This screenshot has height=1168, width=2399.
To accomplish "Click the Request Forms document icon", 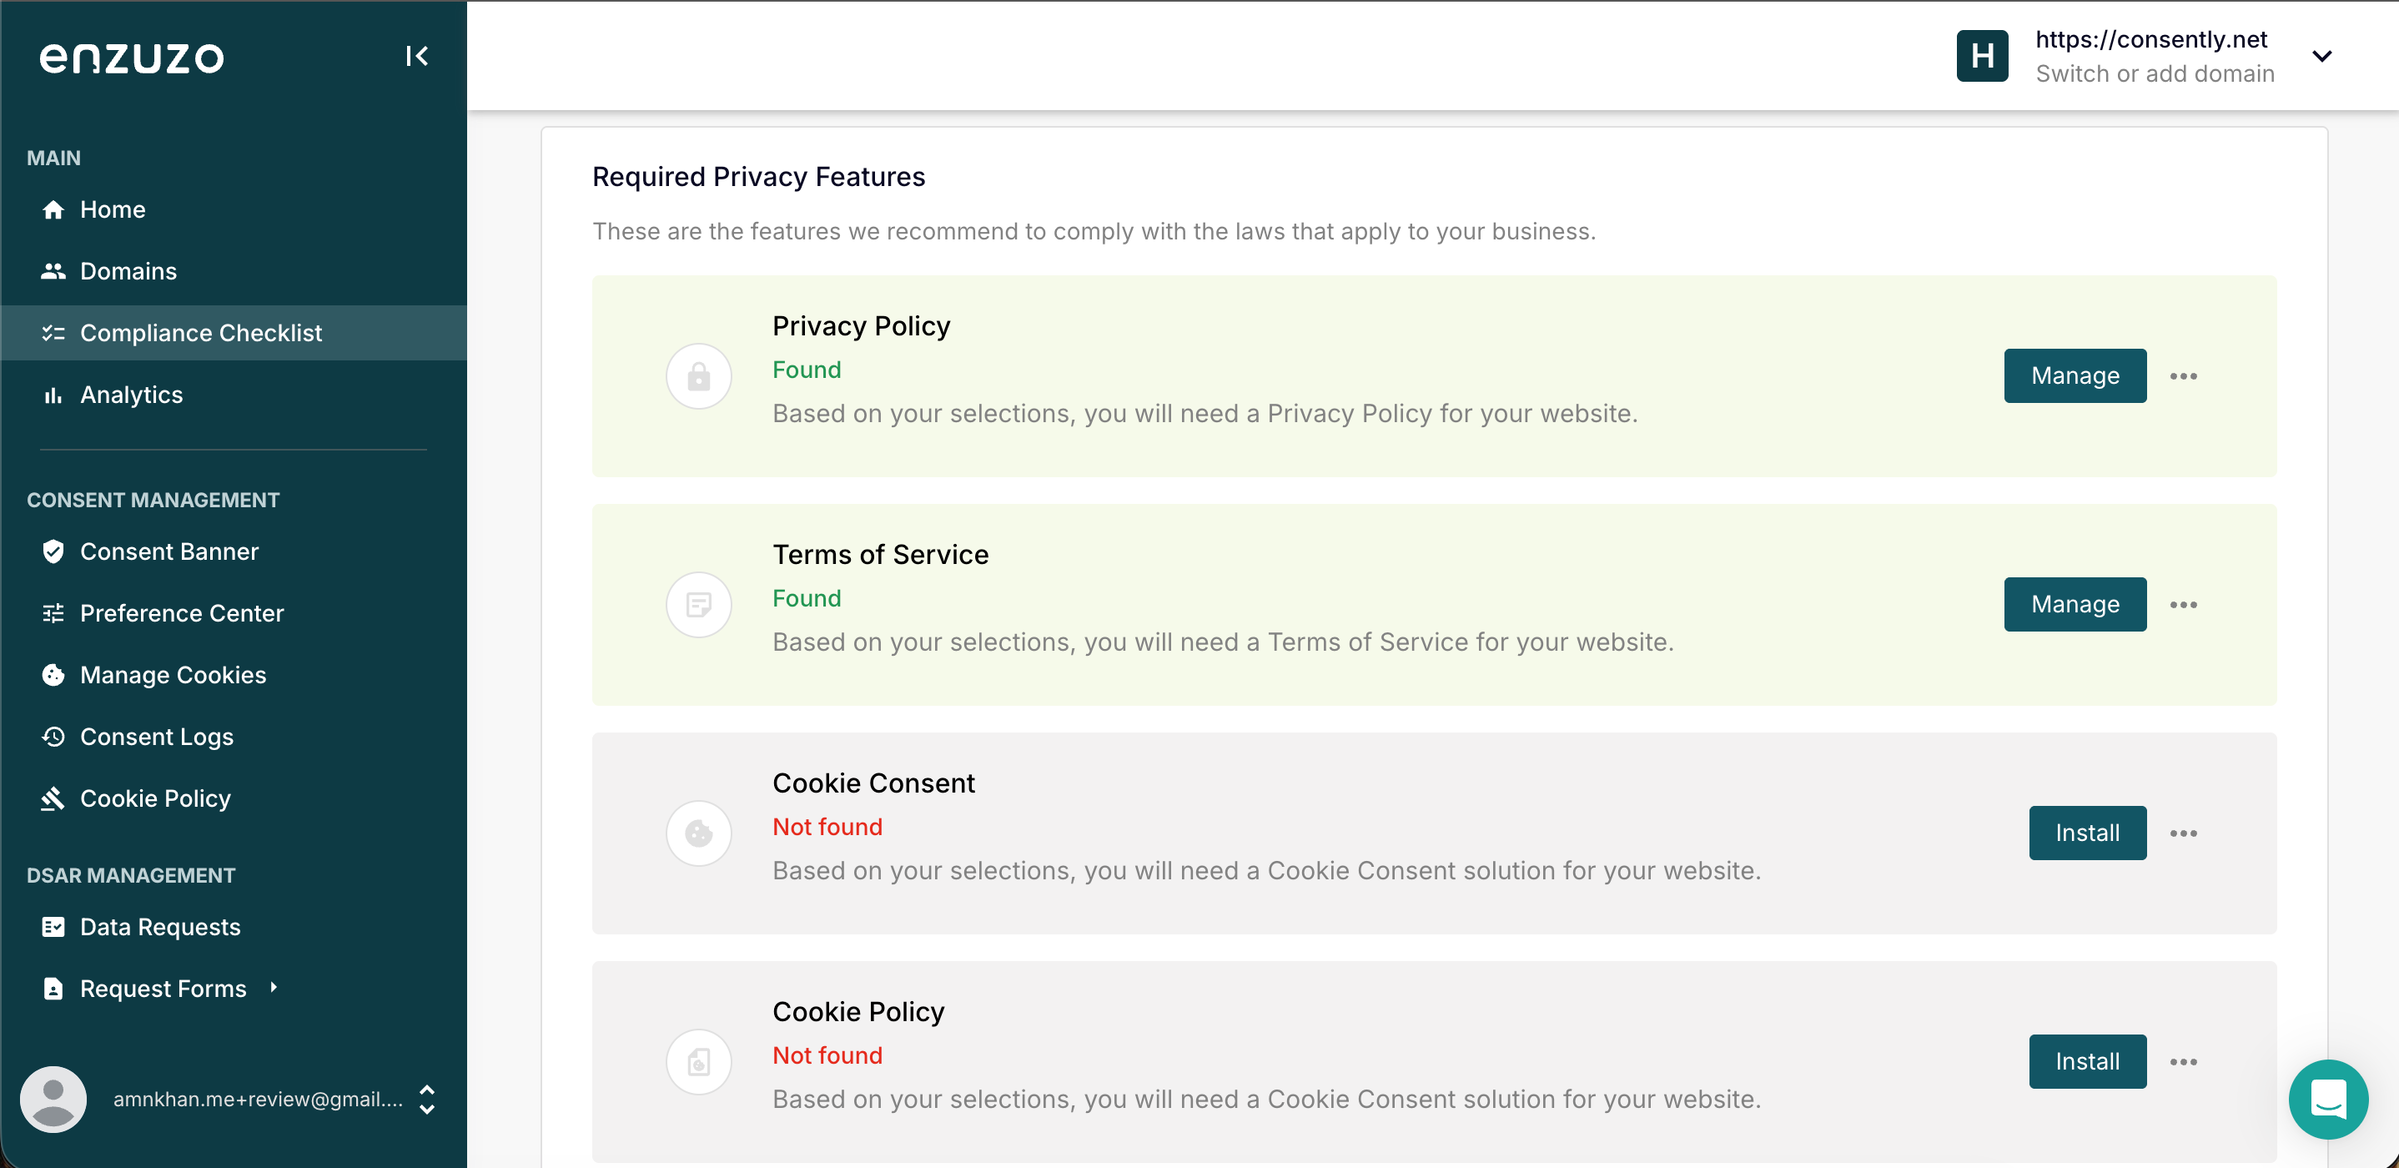I will pos(53,989).
